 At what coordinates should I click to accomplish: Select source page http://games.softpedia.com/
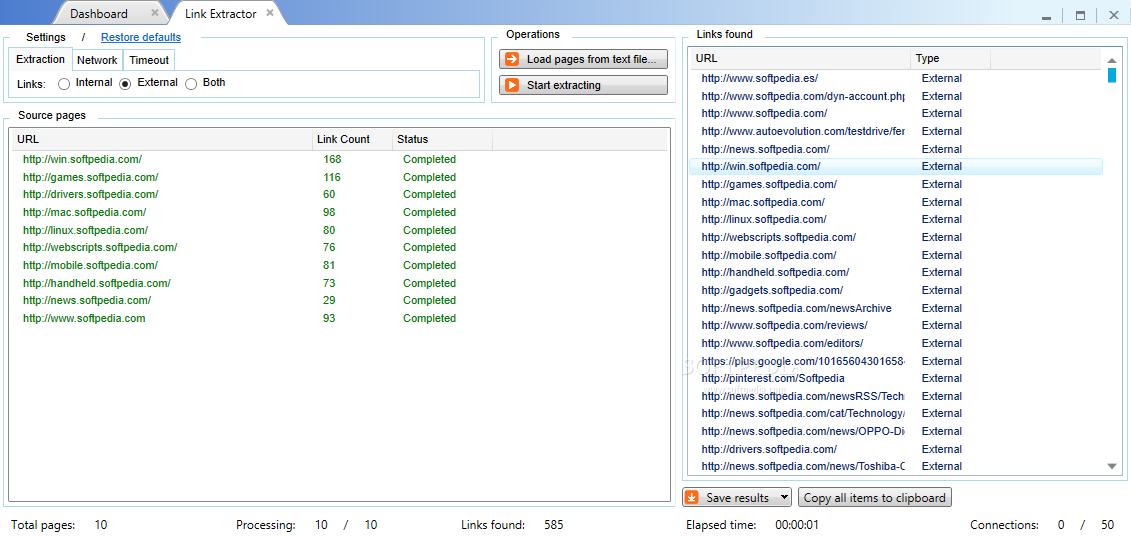pos(90,177)
